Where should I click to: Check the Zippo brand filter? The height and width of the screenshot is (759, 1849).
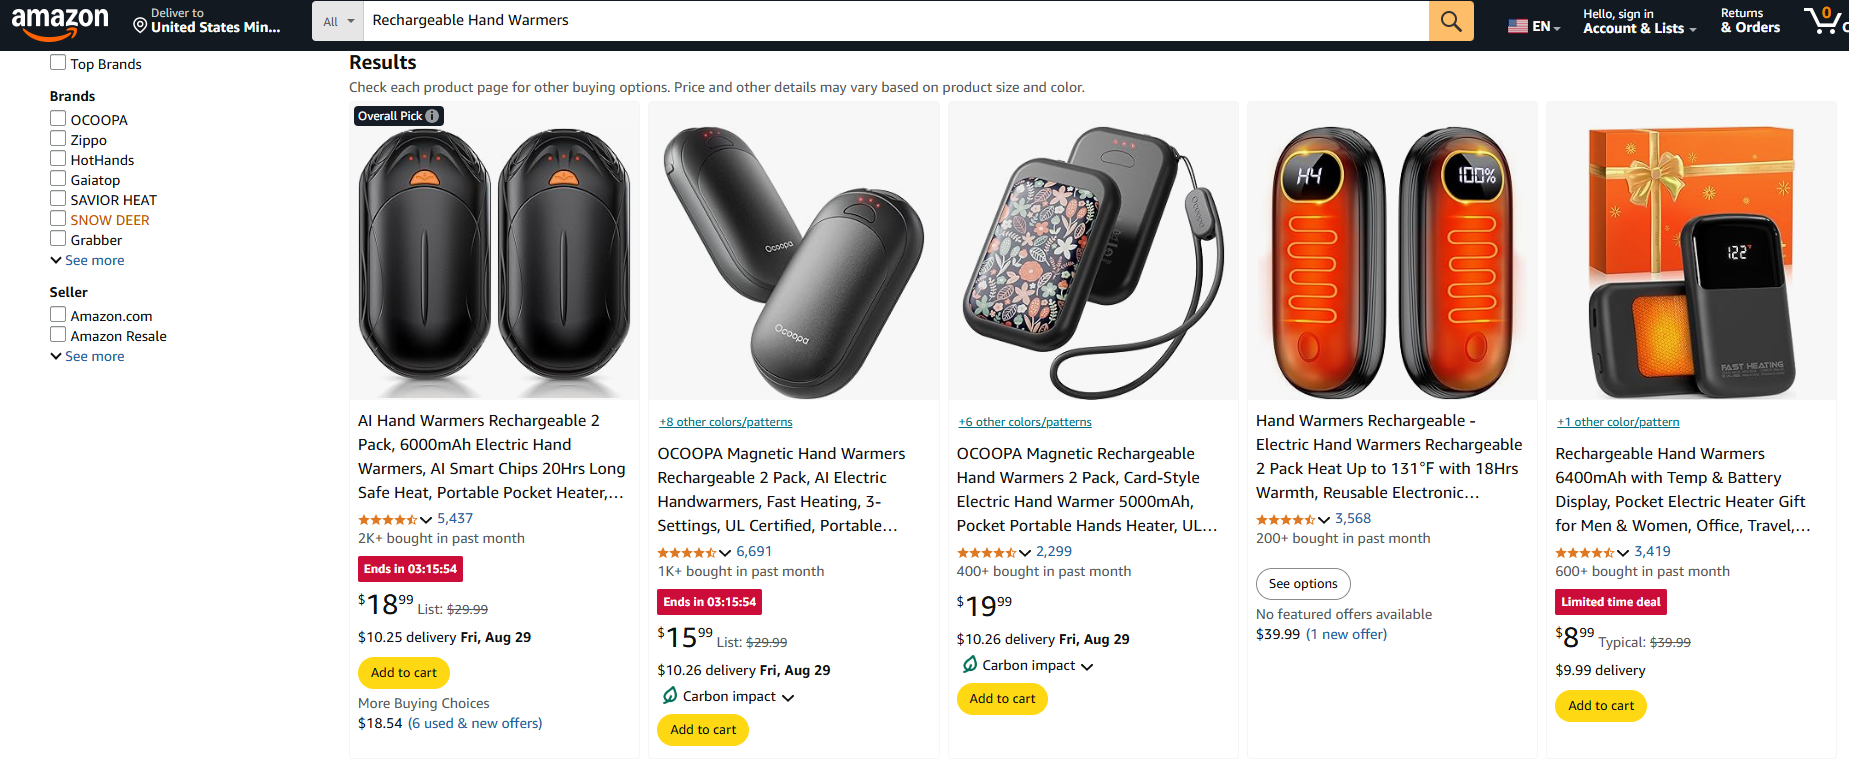[x=57, y=137]
